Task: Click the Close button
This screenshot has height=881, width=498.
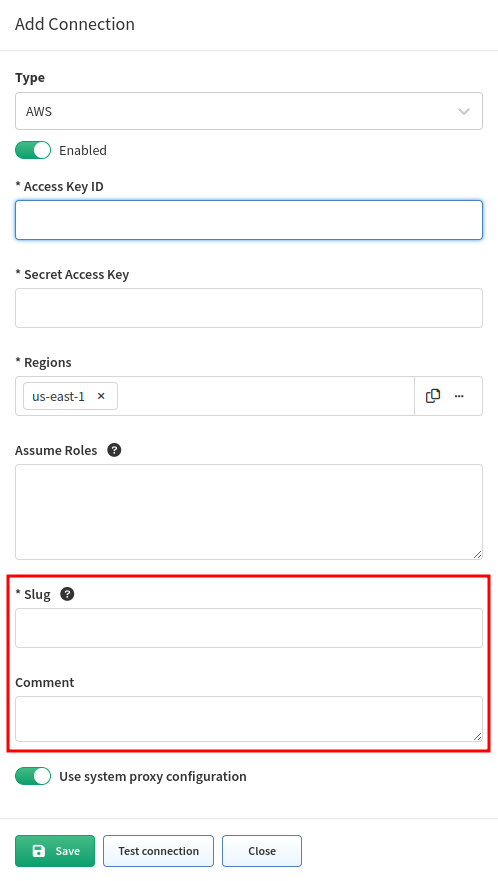Action: 262,851
